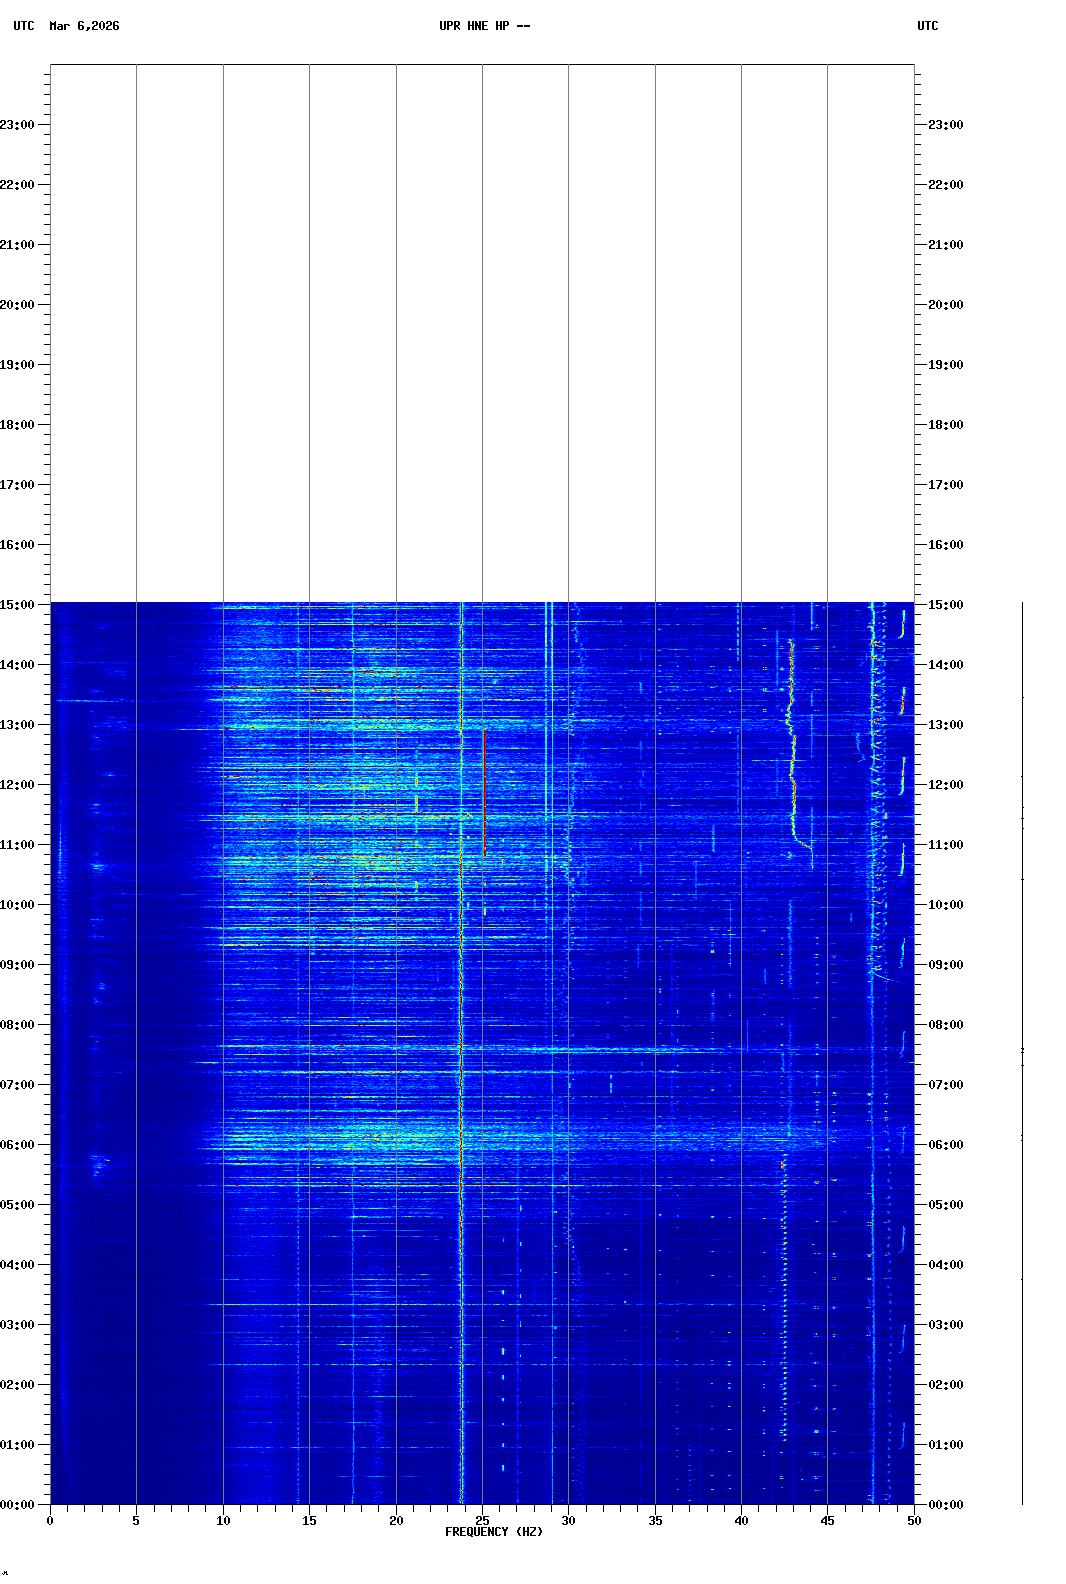Select the 11:00 time label on right axis
Image resolution: width=1066 pixels, height=1584 pixels.
click(x=945, y=845)
